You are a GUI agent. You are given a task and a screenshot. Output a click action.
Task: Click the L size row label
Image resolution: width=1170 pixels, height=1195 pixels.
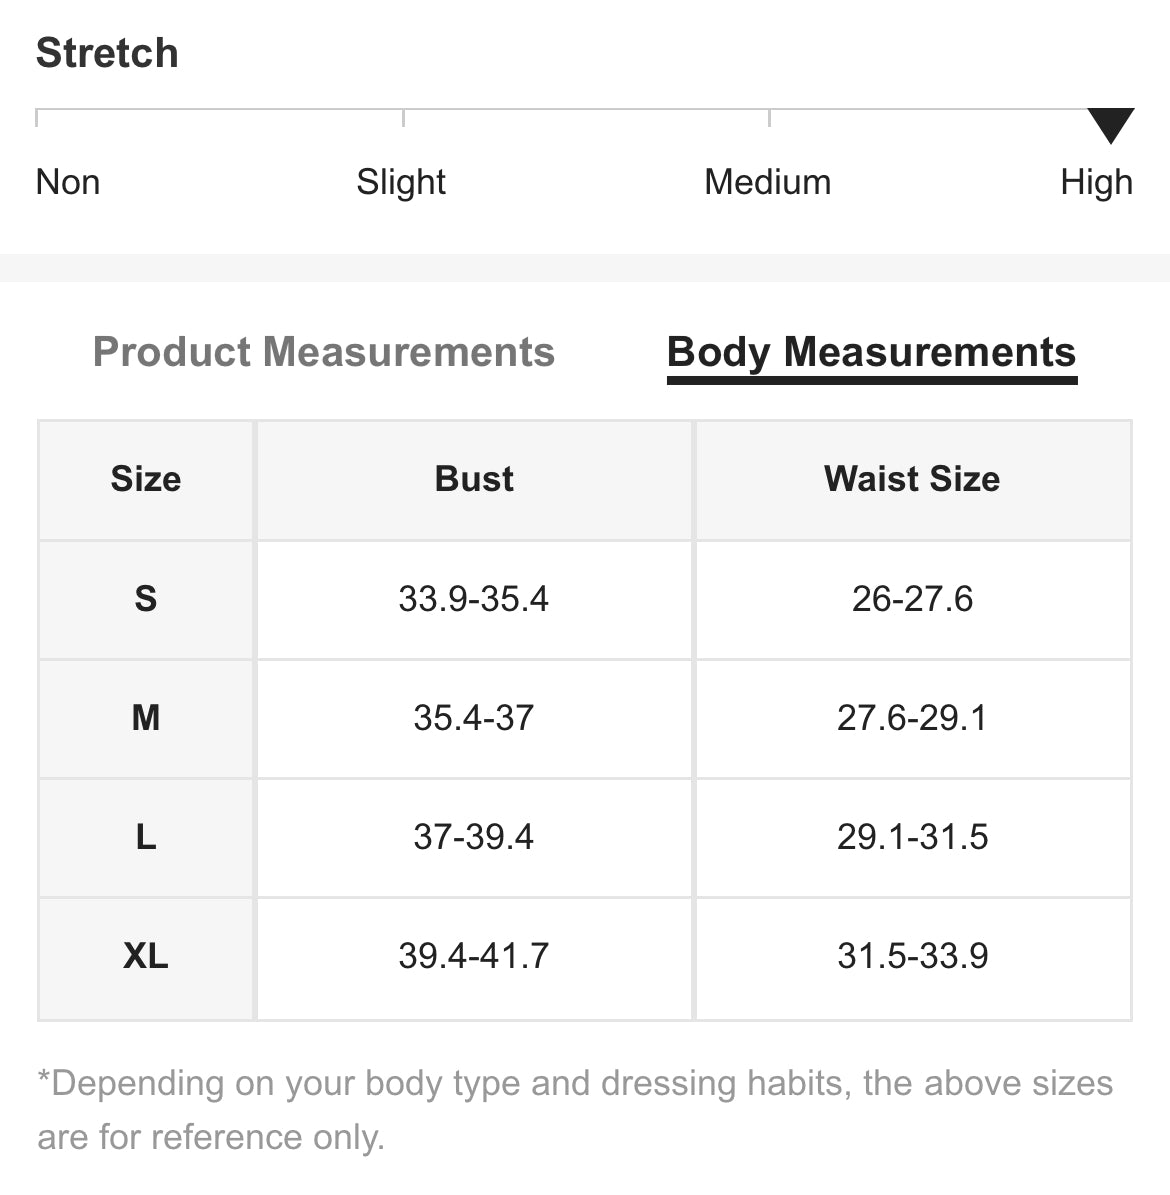coord(146,837)
